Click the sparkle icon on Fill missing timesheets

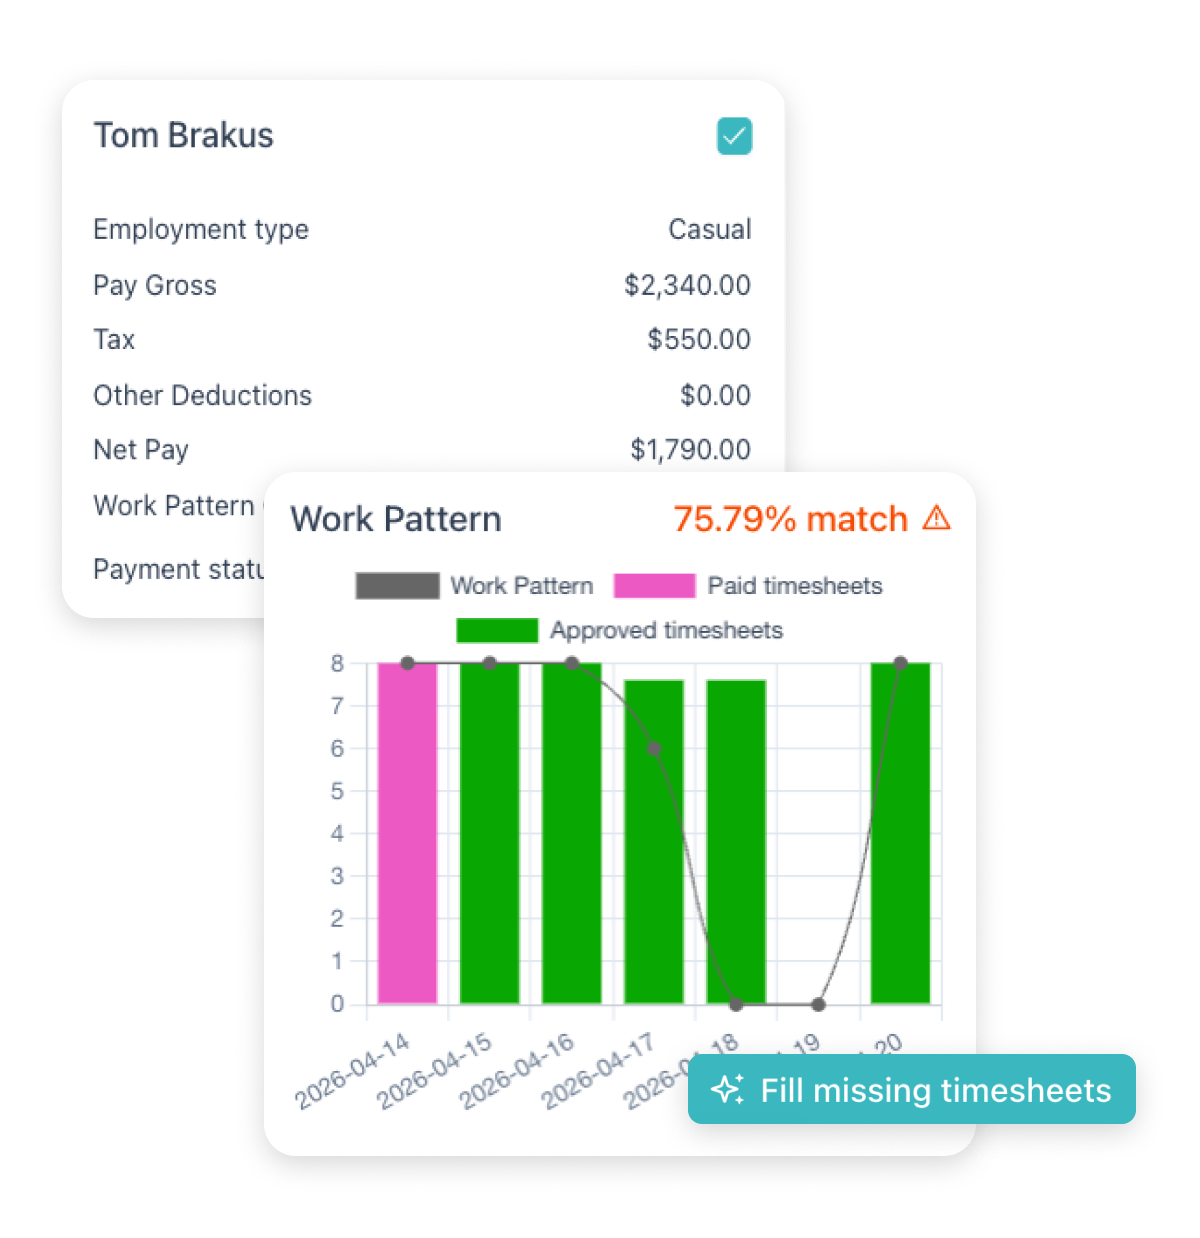(727, 1089)
